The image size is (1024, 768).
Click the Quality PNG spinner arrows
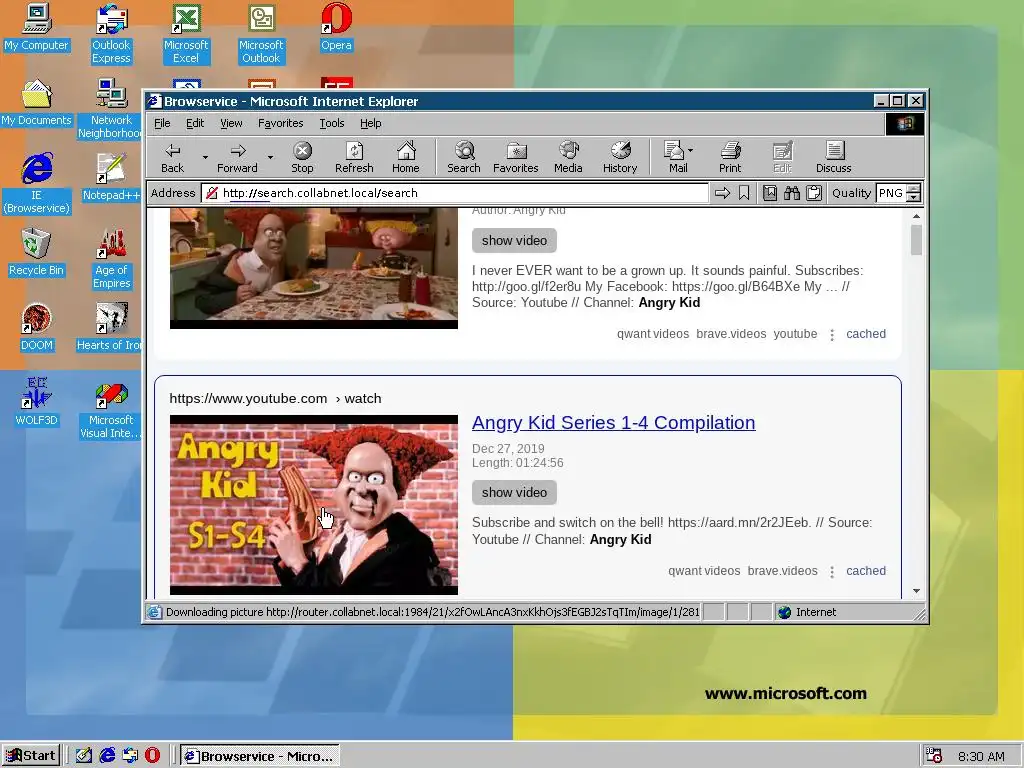[x=914, y=193]
